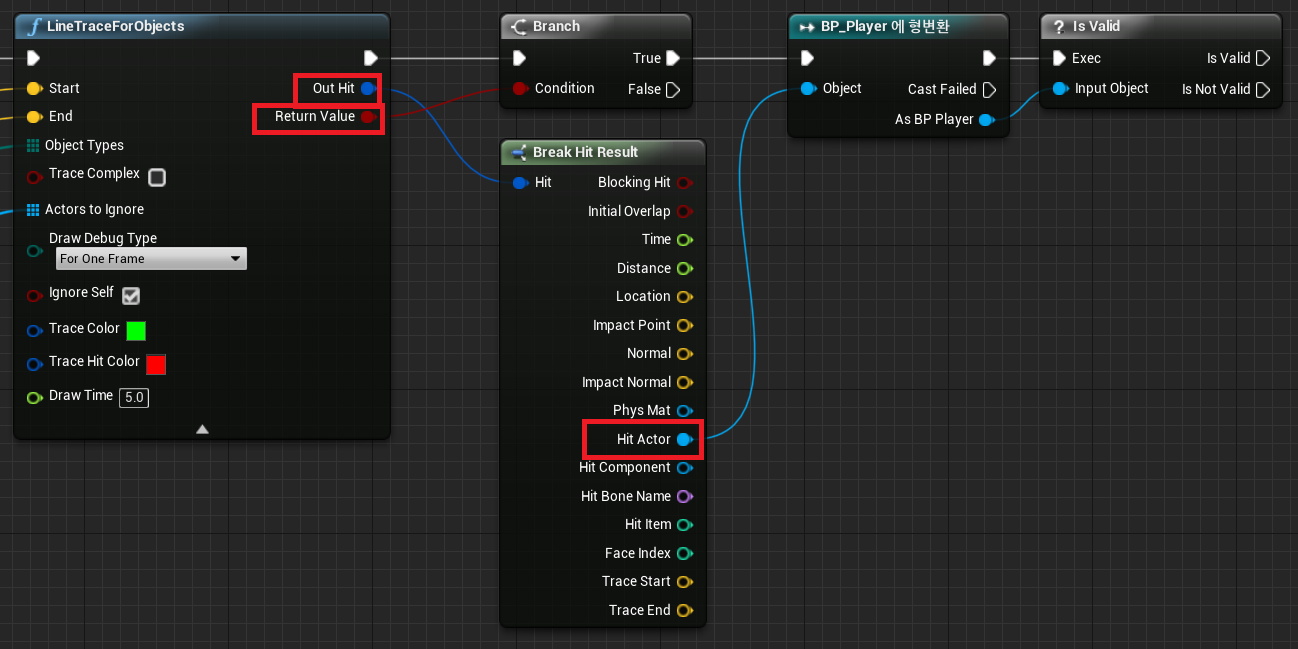Click the Trace Start output pin
This screenshot has height=649, width=1298.
tap(685, 581)
